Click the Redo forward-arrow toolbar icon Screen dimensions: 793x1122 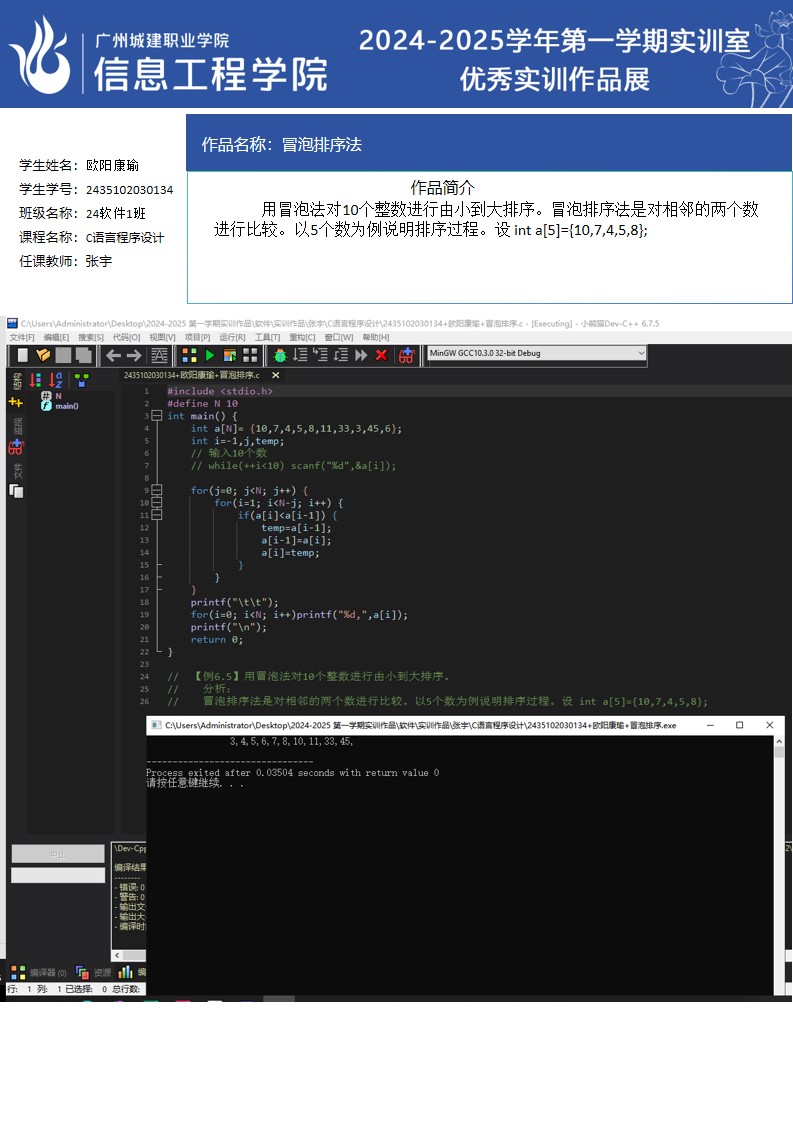pyautogui.click(x=134, y=355)
